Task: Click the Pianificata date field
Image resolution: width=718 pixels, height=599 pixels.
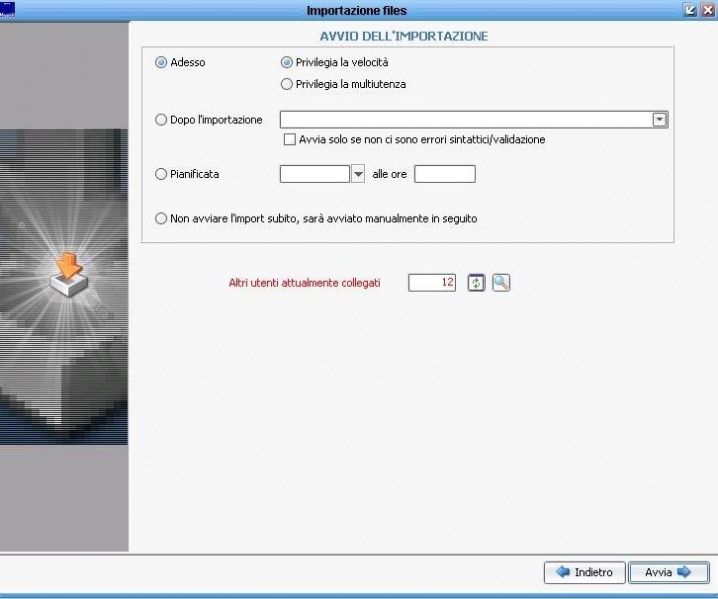Action: click(315, 174)
